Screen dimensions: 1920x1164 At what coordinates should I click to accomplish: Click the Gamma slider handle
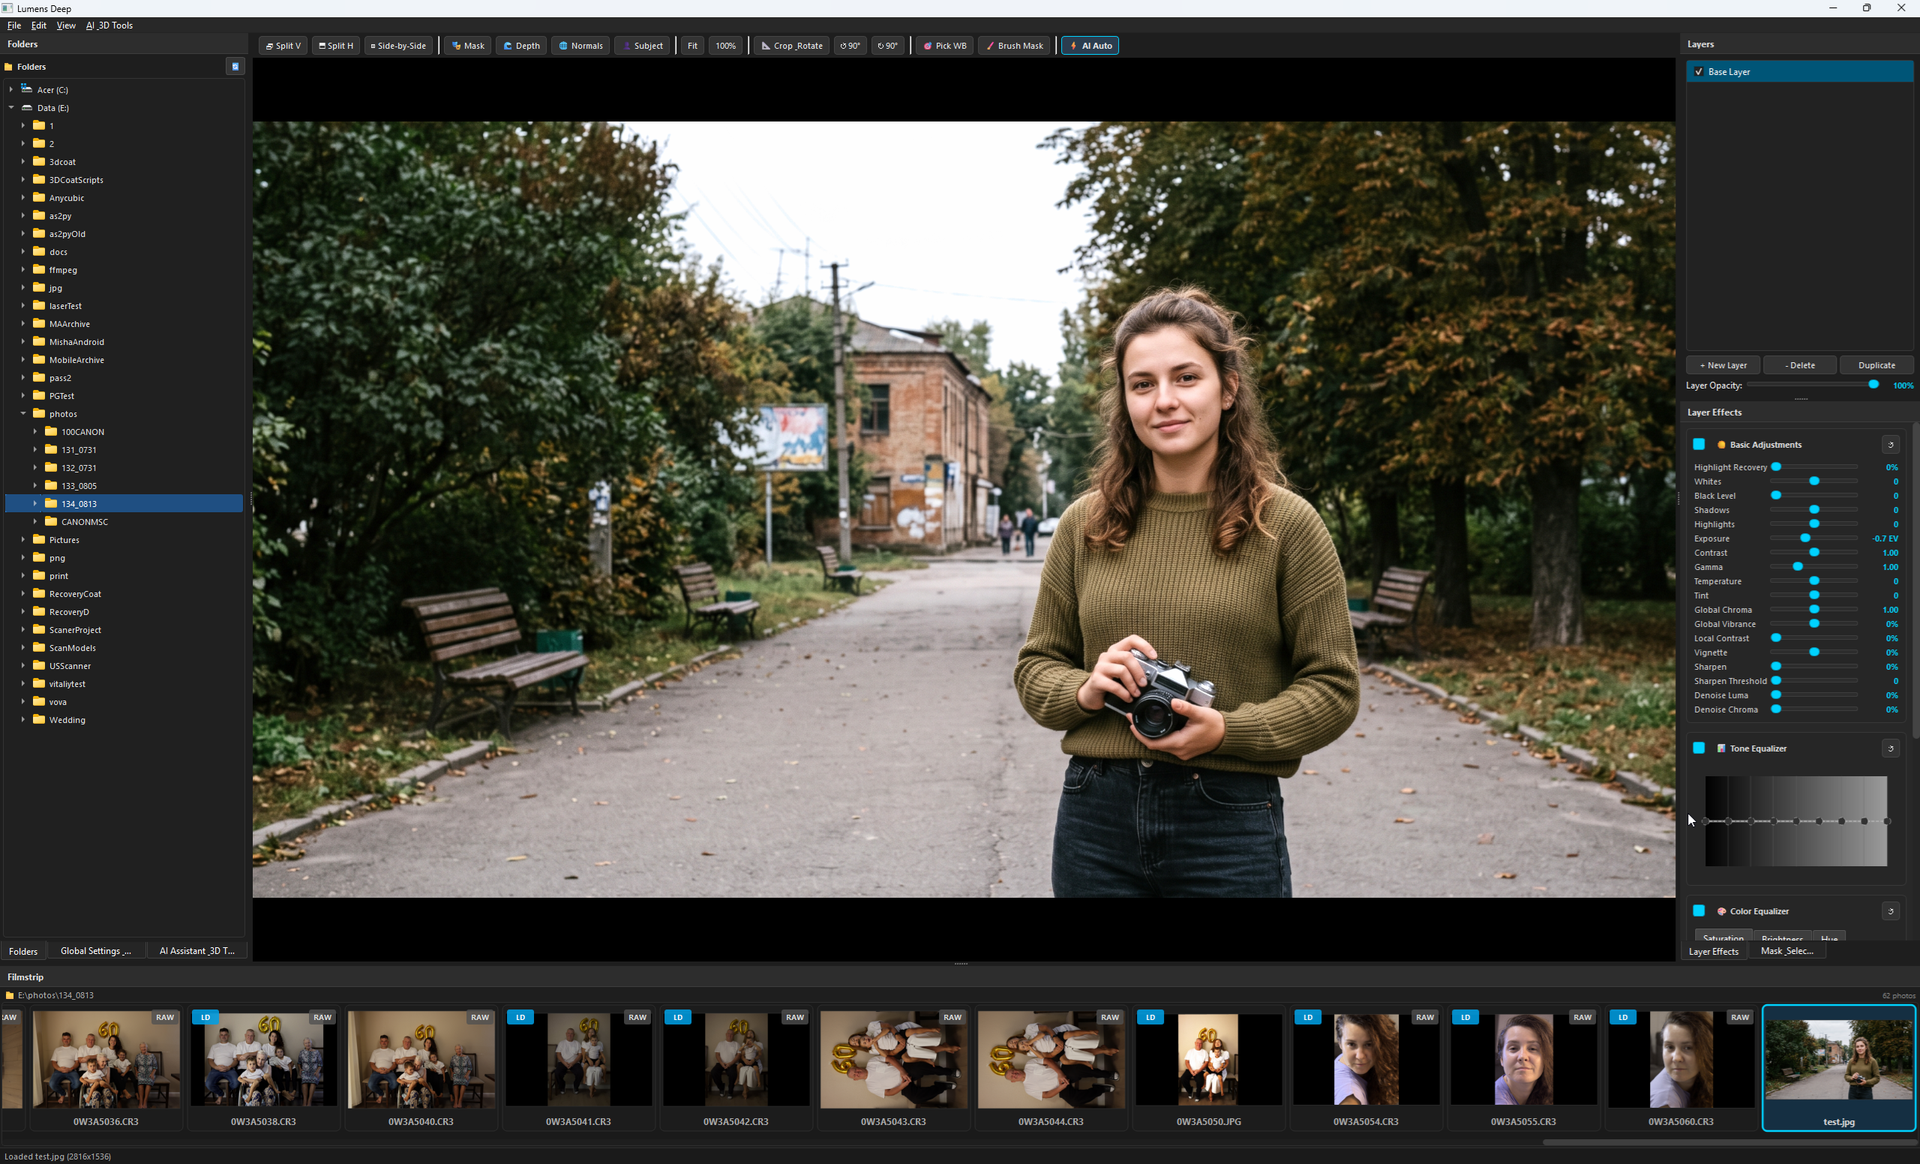point(1798,567)
